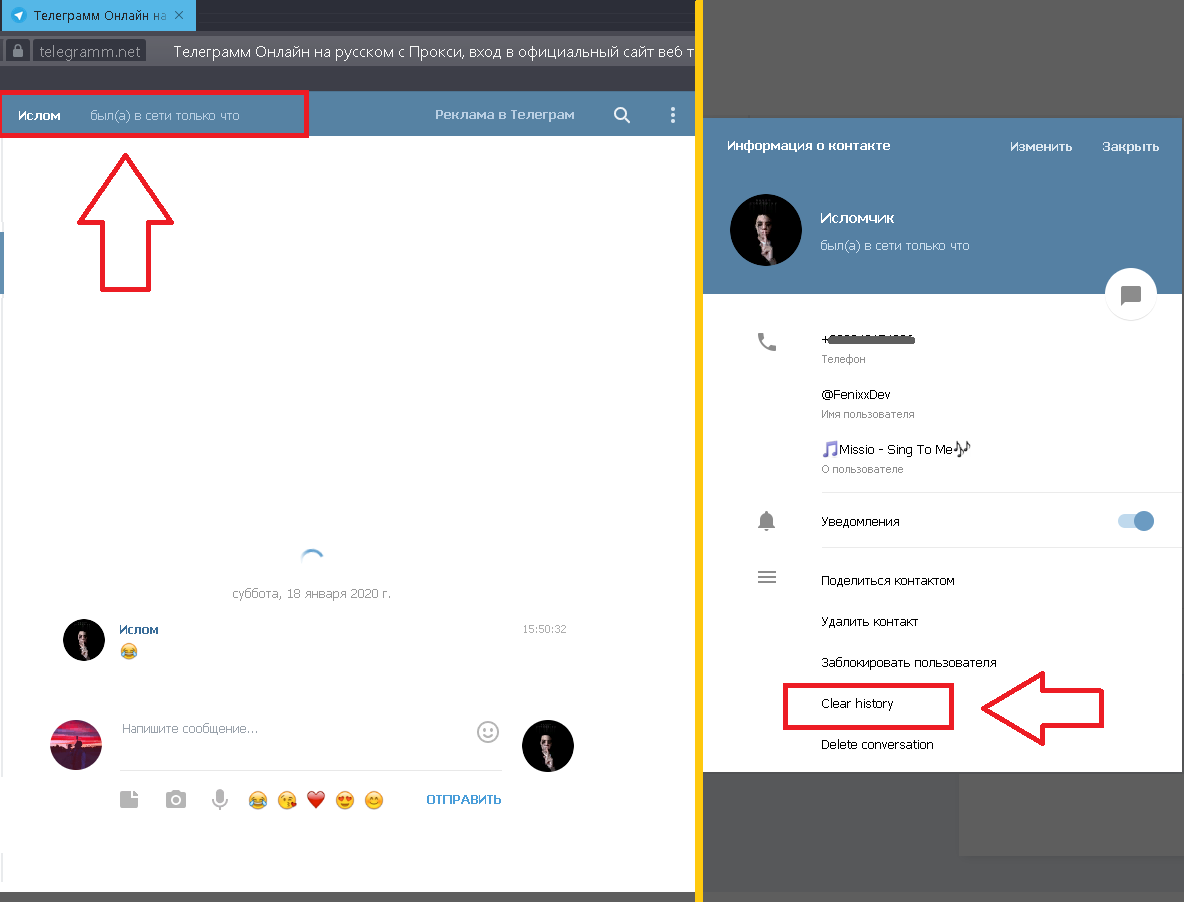Click the Исломчик name in contact info

[857, 218]
